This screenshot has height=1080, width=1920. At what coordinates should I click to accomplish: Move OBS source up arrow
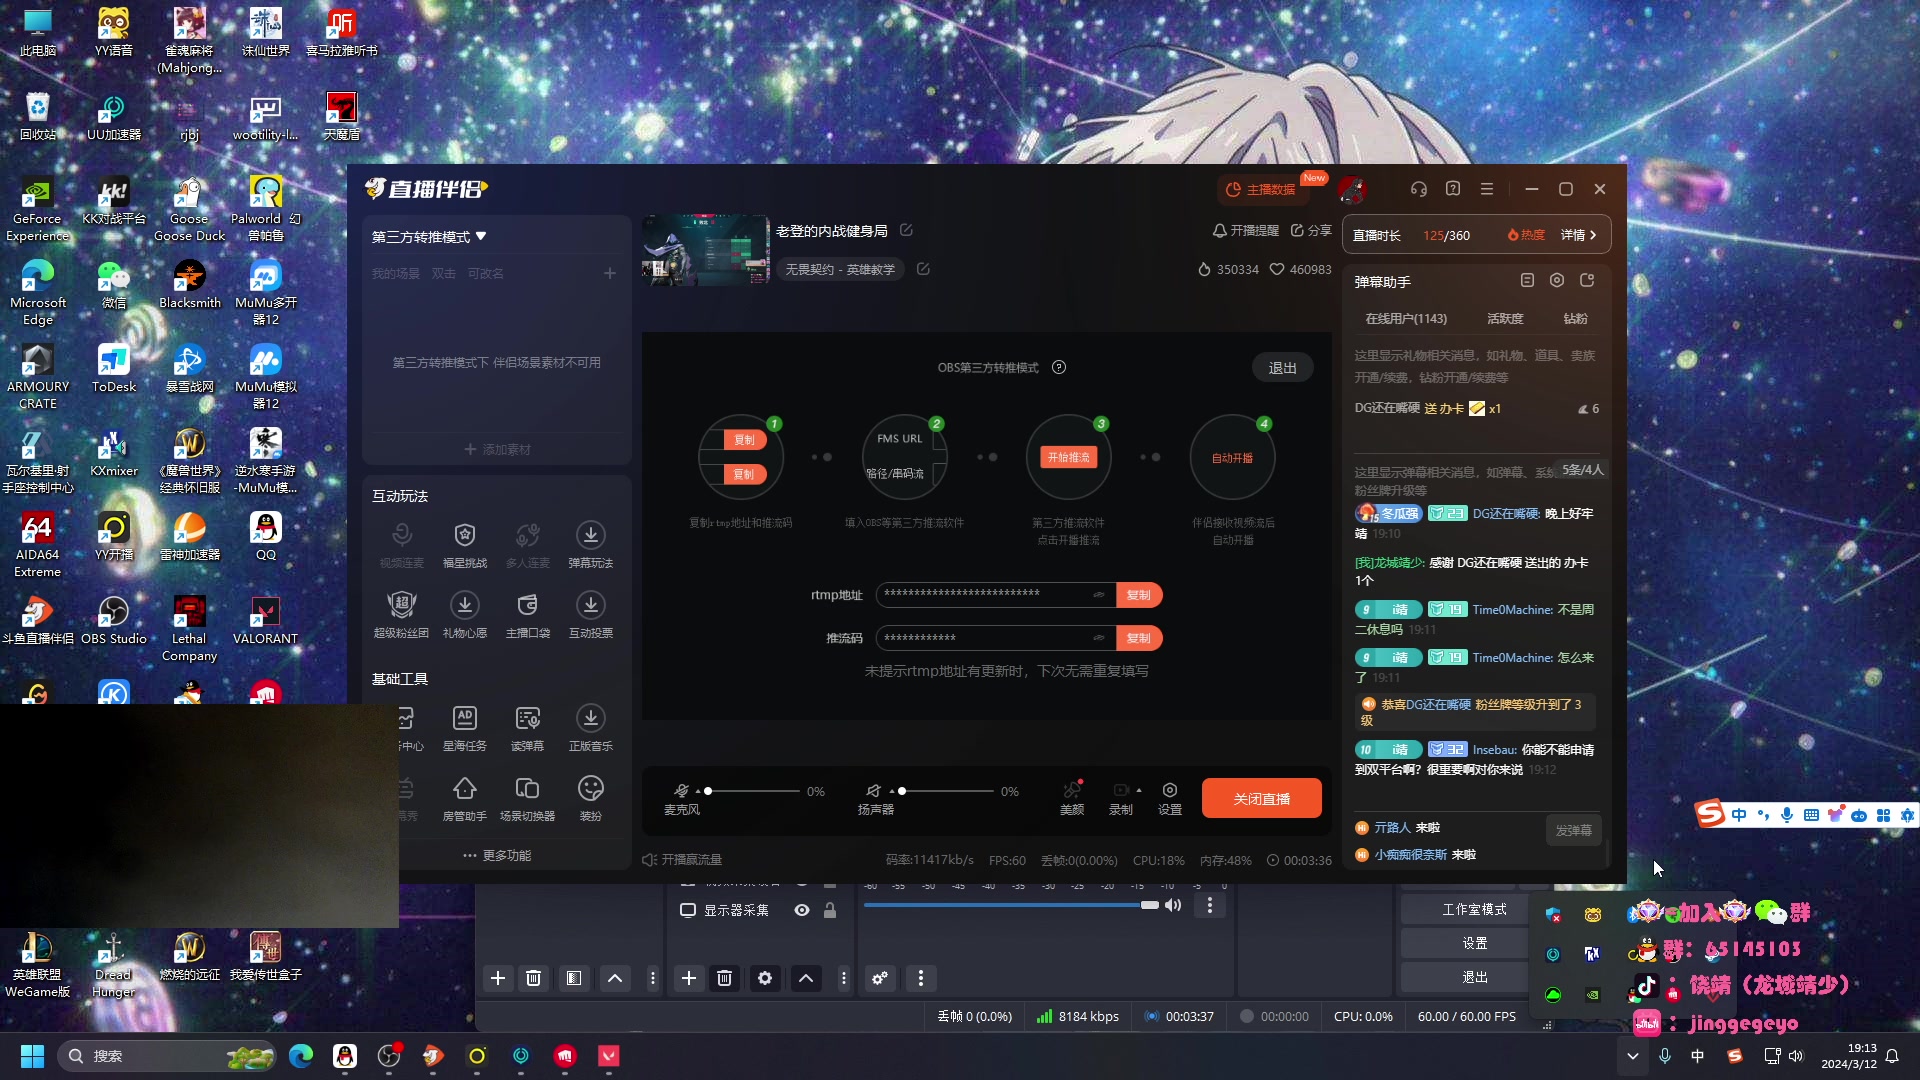806,978
